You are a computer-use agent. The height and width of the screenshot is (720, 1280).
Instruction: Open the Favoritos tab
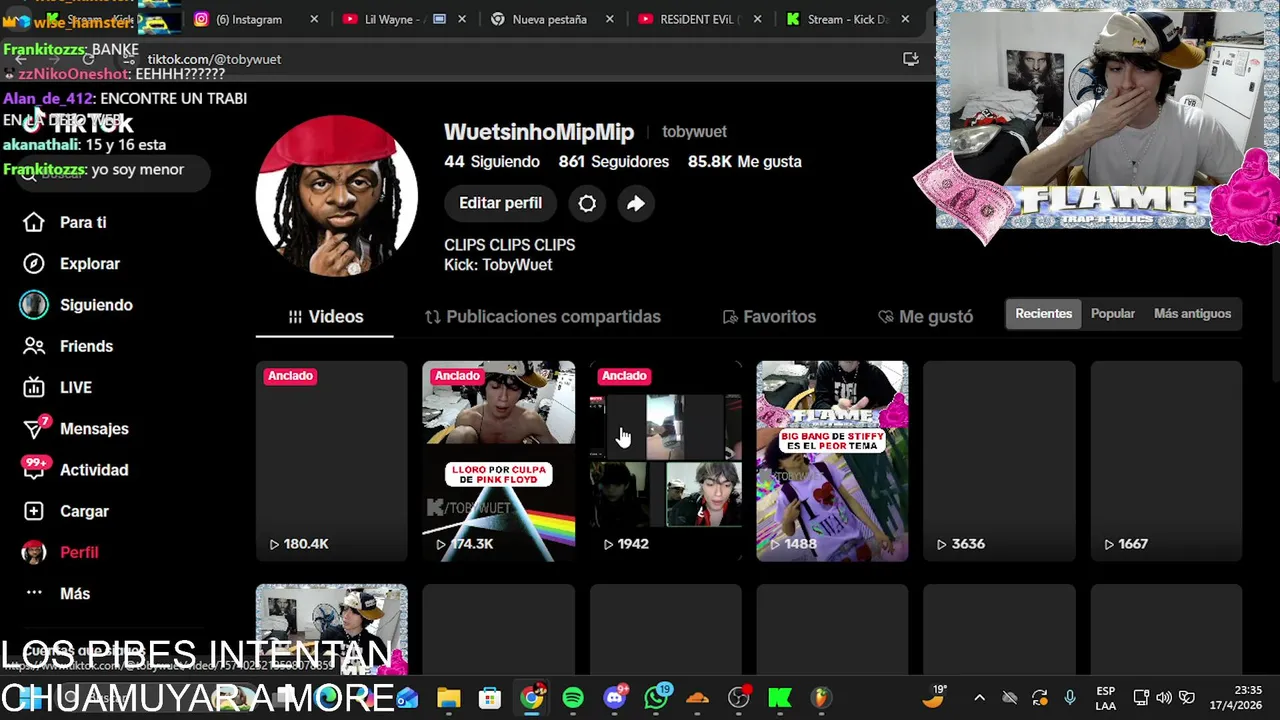point(769,317)
